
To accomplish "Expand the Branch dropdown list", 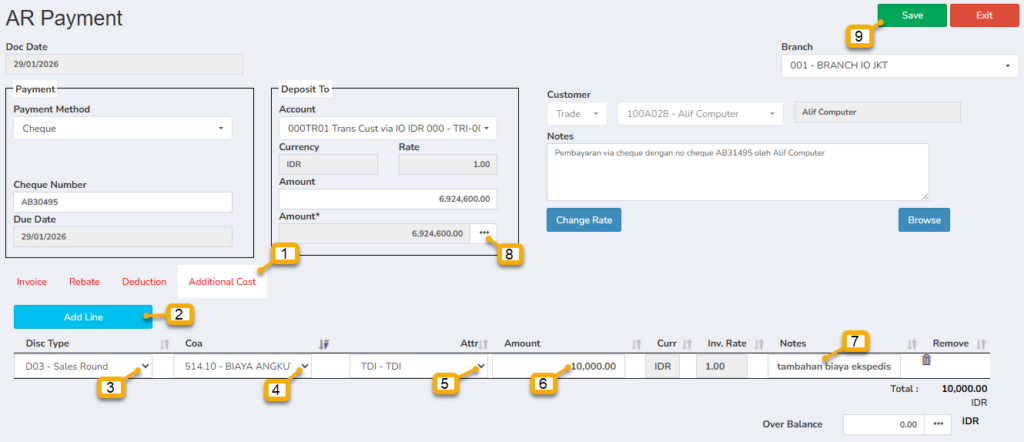I will point(899,66).
